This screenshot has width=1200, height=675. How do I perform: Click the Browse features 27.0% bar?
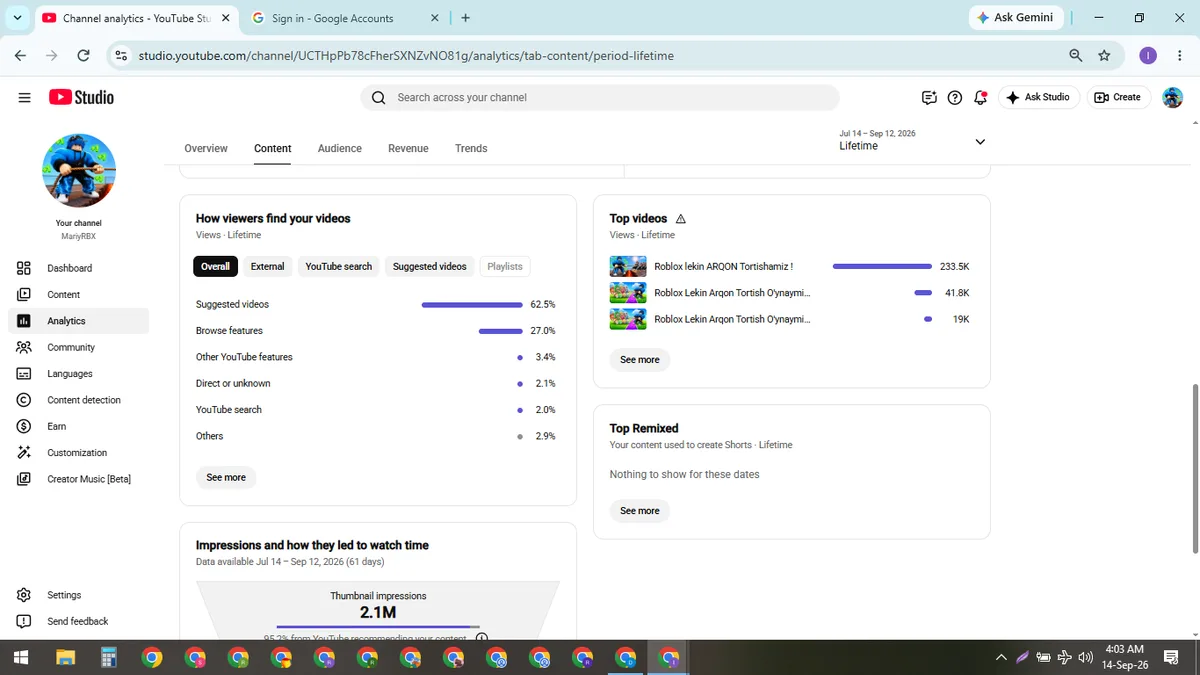pyautogui.click(x=501, y=331)
